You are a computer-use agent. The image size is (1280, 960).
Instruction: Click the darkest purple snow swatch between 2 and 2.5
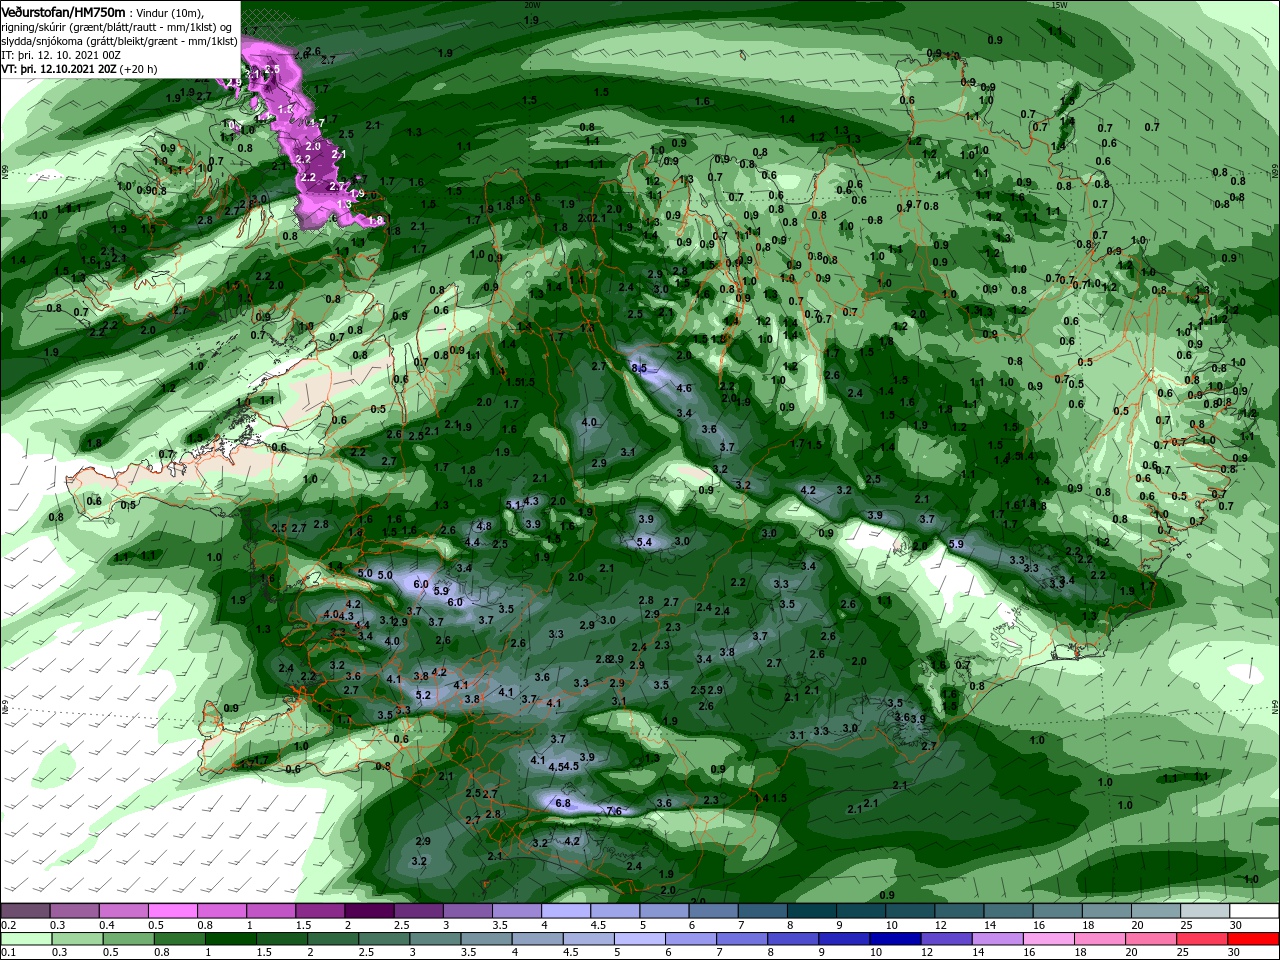[x=368, y=911]
